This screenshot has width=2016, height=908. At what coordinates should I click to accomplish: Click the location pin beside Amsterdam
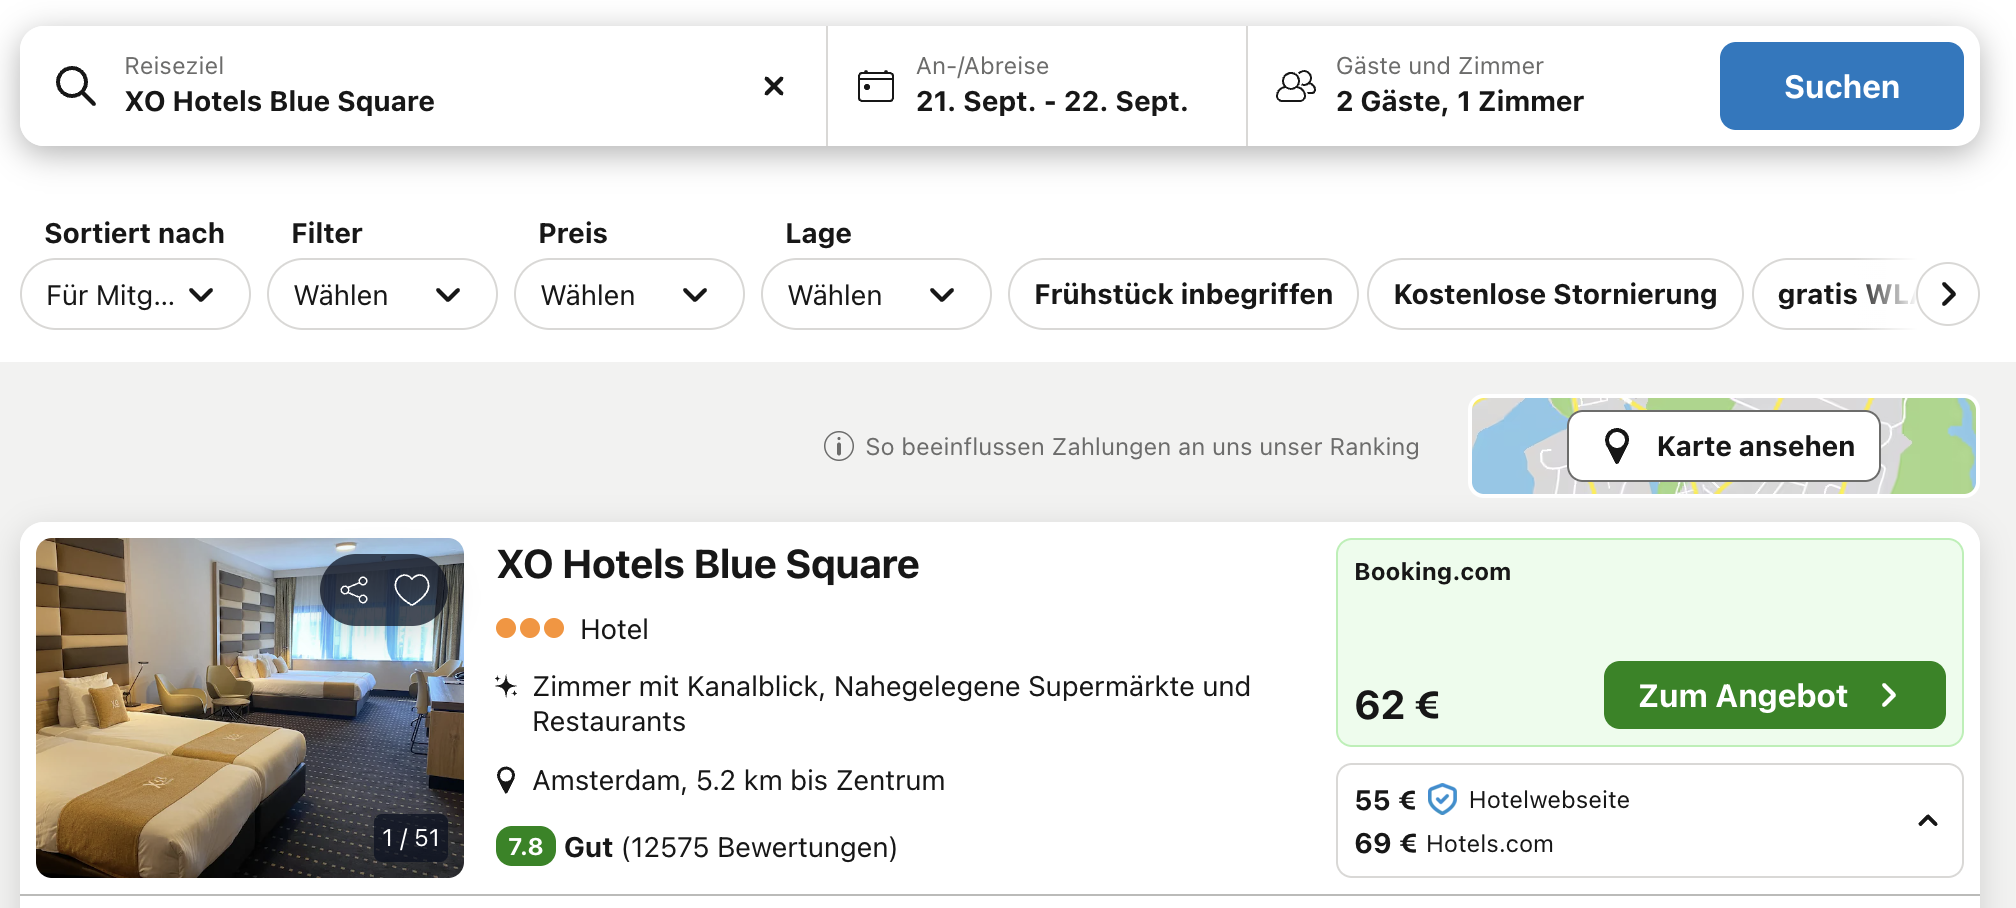click(506, 780)
